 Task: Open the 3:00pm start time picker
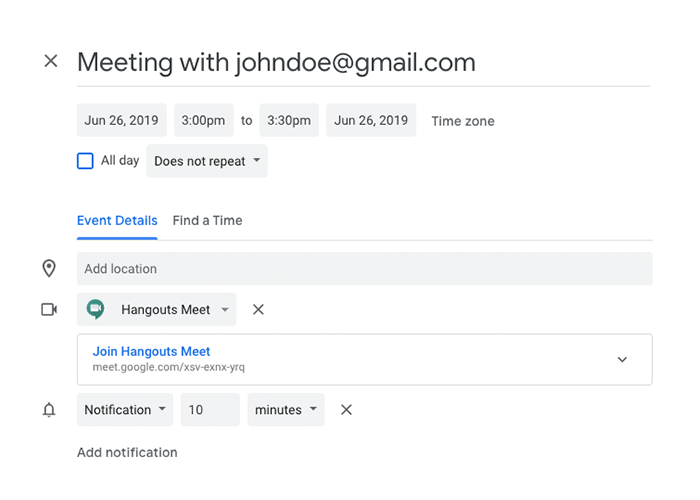coord(203,121)
